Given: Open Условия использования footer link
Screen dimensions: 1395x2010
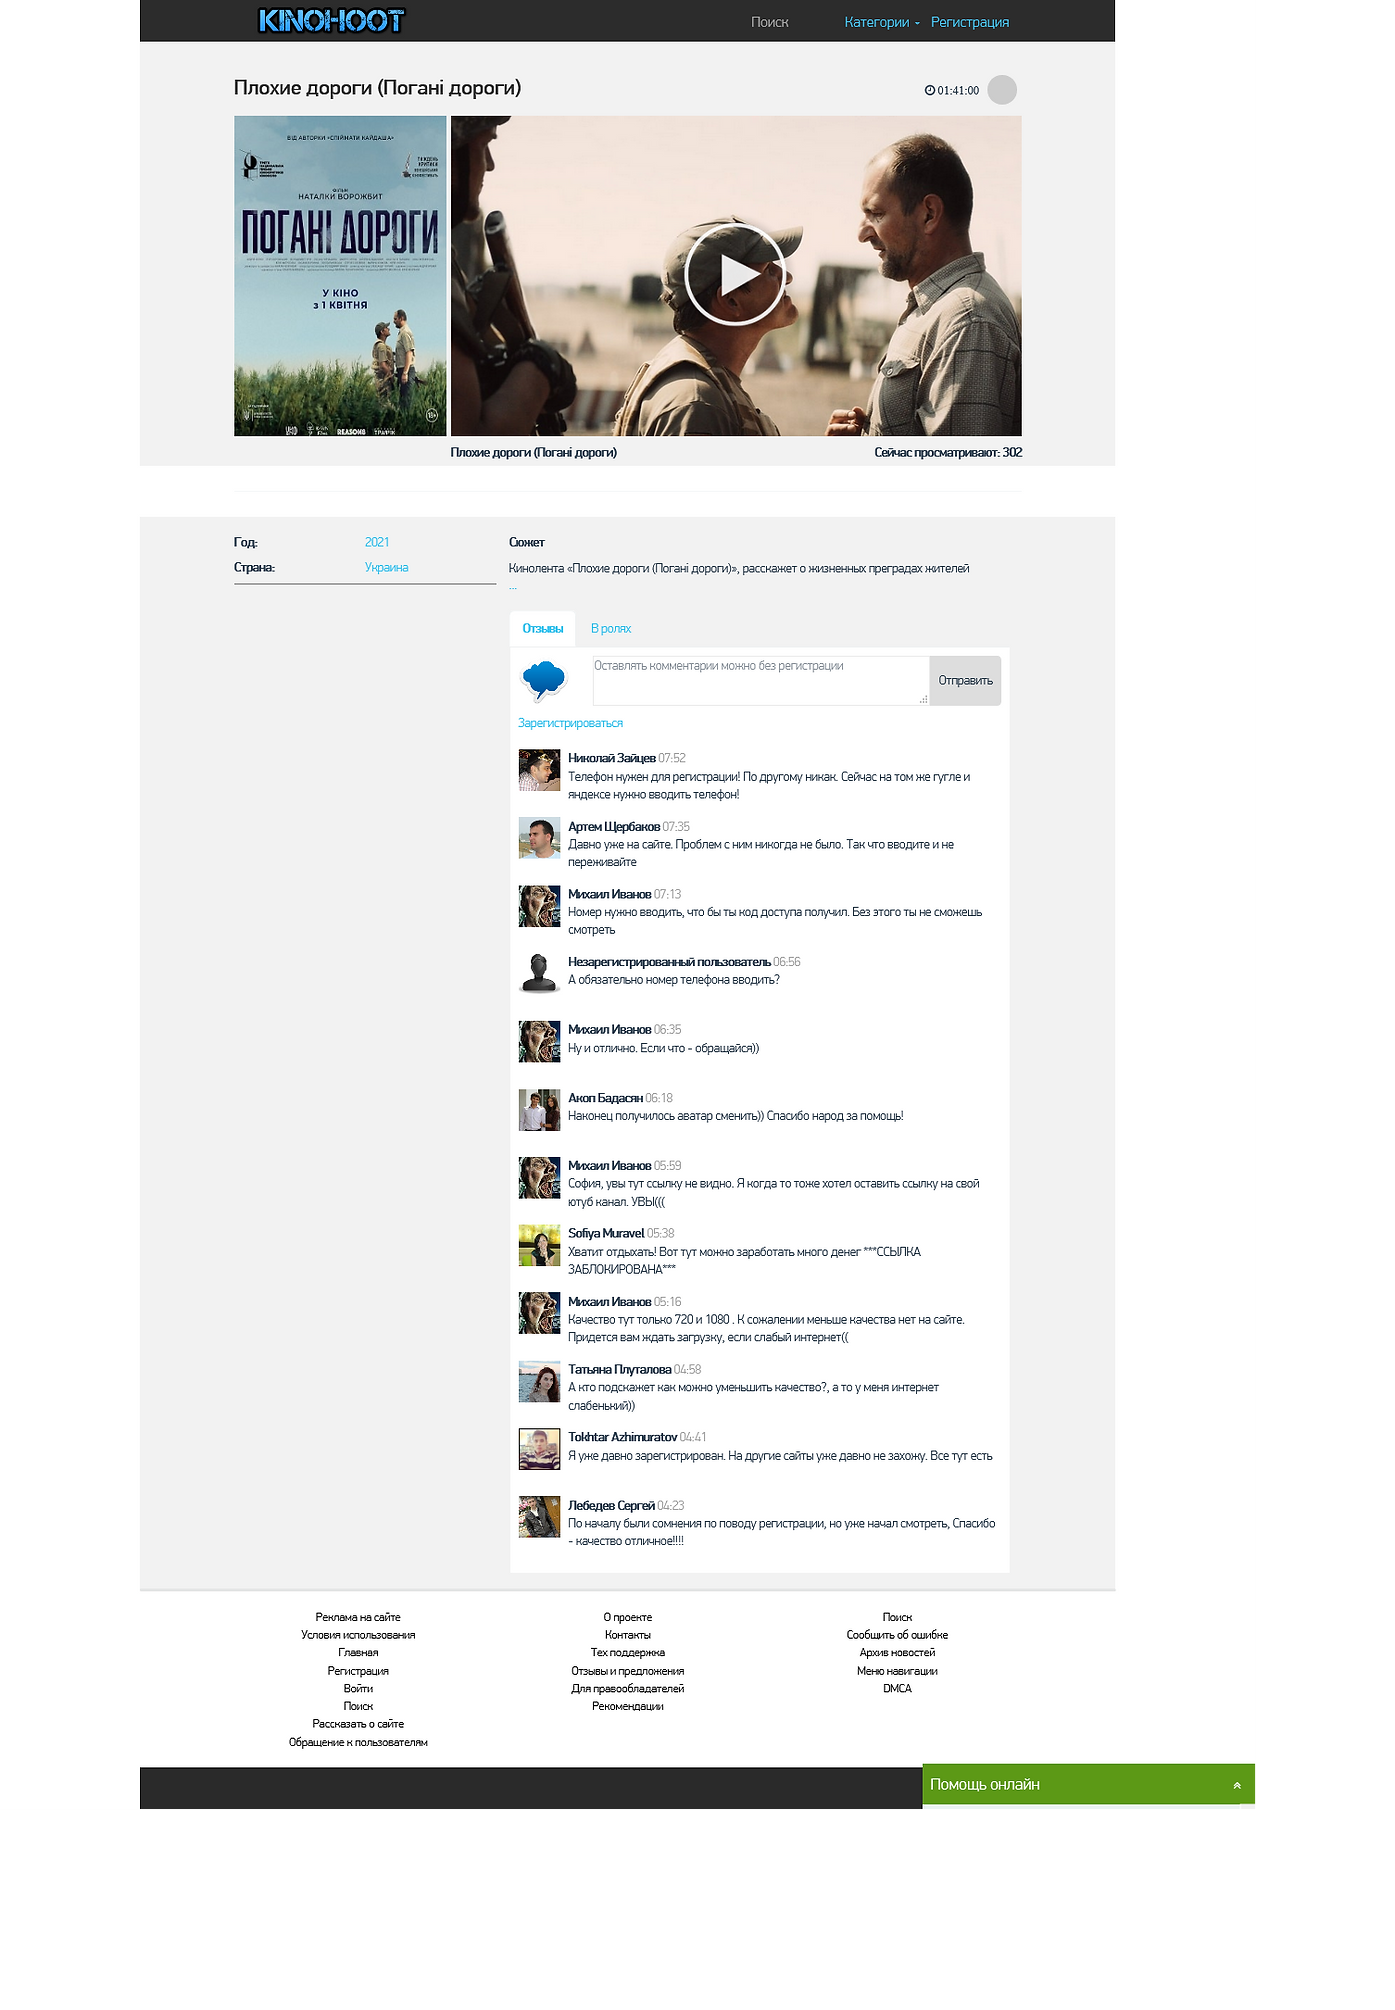Looking at the screenshot, I should (x=358, y=1635).
